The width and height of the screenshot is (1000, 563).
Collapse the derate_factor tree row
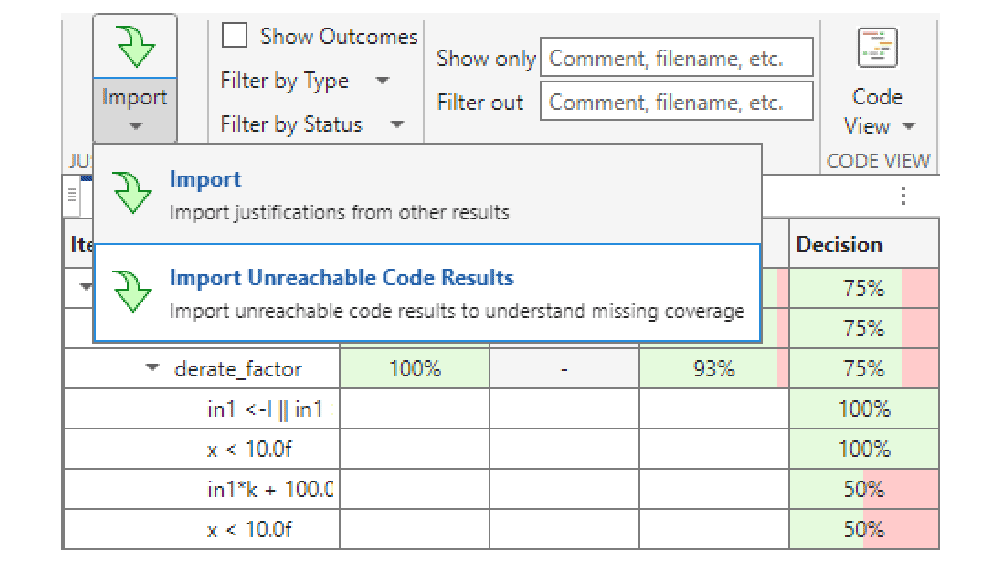(x=152, y=368)
